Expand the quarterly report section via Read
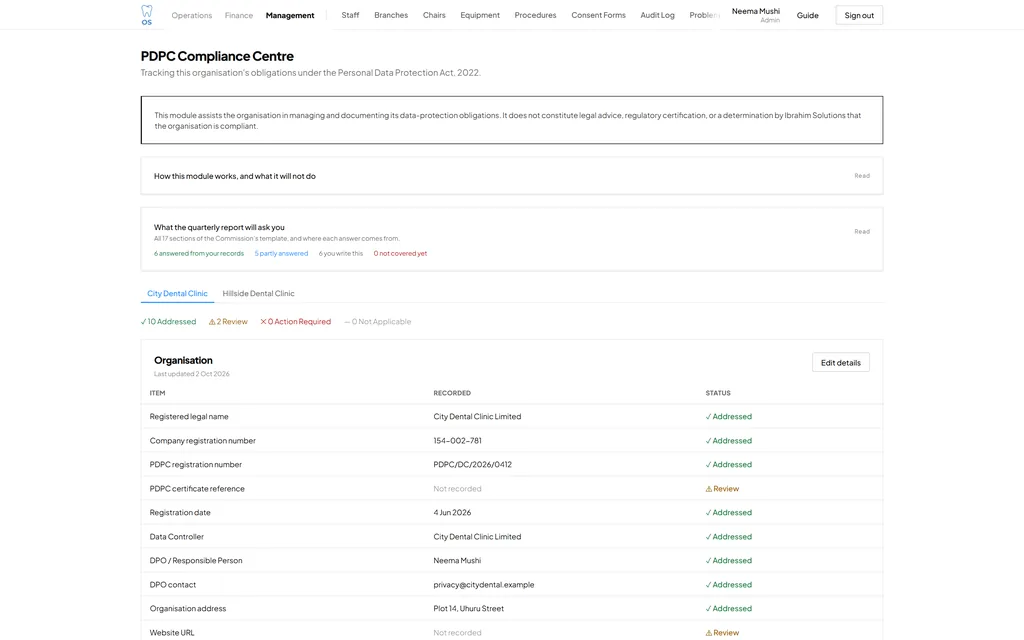 [861, 231]
